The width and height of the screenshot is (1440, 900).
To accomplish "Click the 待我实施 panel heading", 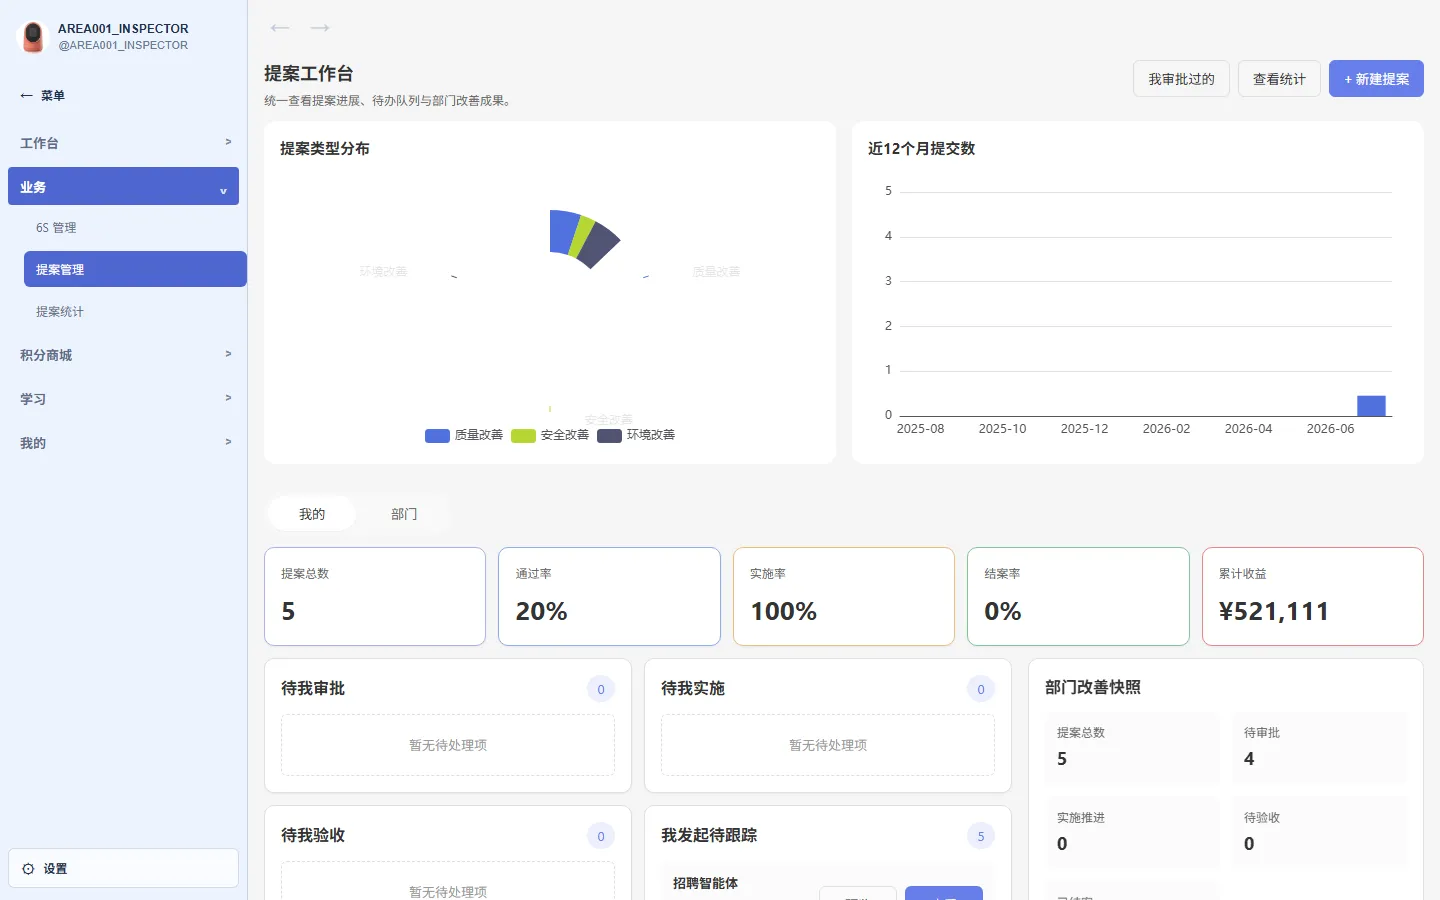I will (x=693, y=688).
